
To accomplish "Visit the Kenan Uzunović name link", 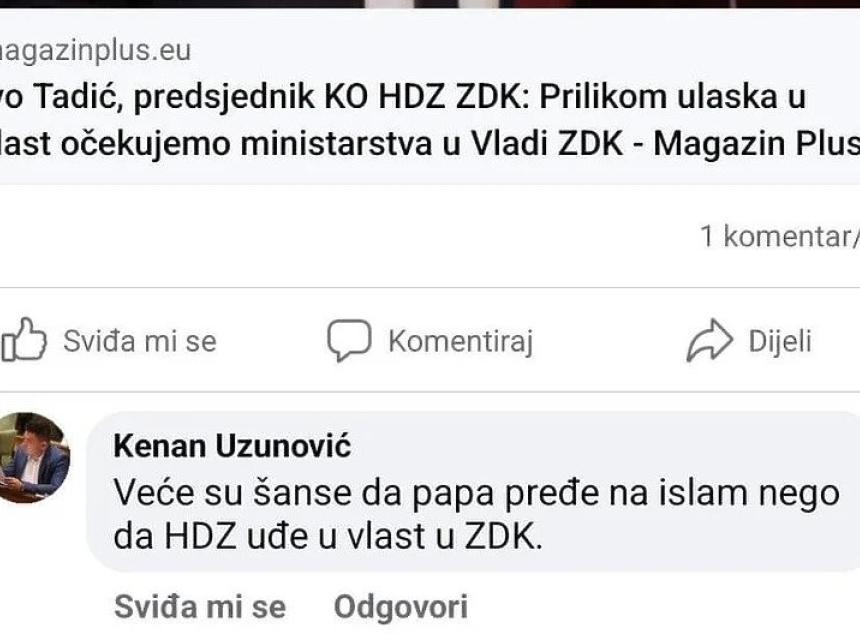I will point(232,446).
